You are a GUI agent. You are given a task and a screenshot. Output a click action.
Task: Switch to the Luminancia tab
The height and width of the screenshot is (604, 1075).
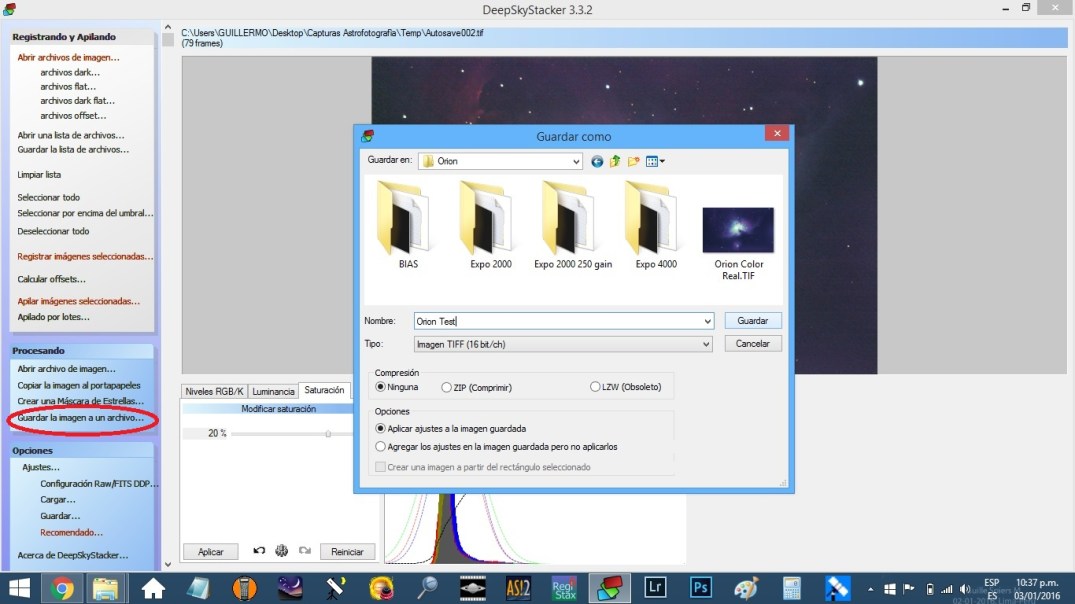click(x=273, y=391)
